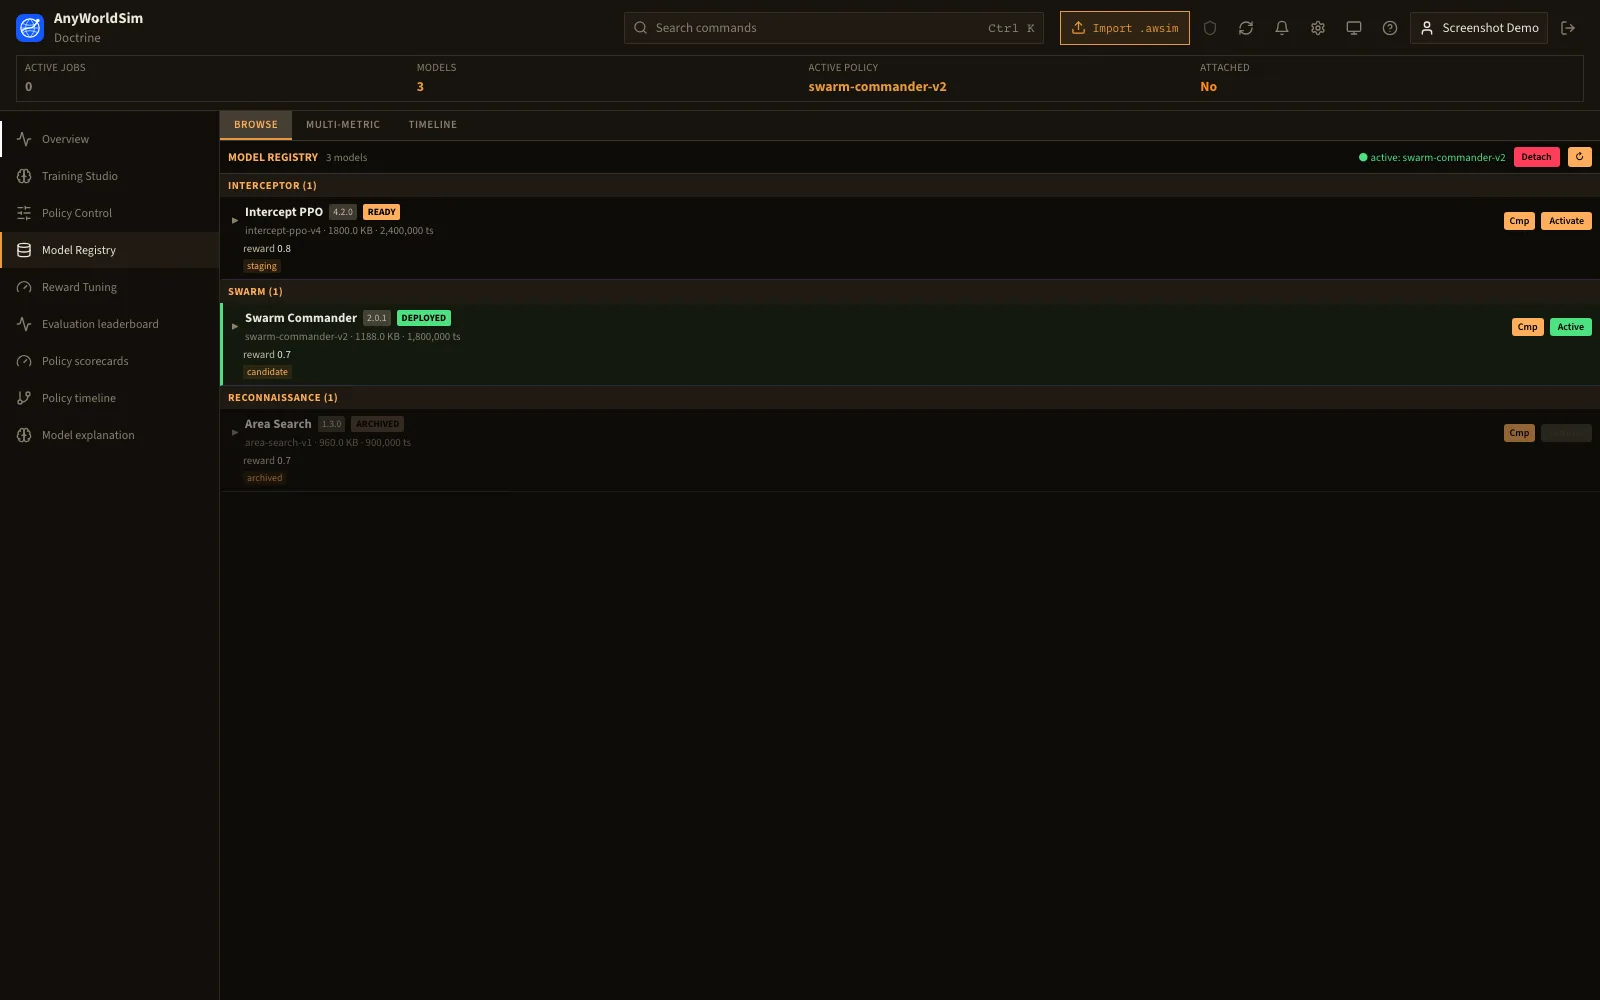This screenshot has width=1600, height=1000.
Task: Click the Evaluation leaderboard pulse icon
Action: [24, 324]
